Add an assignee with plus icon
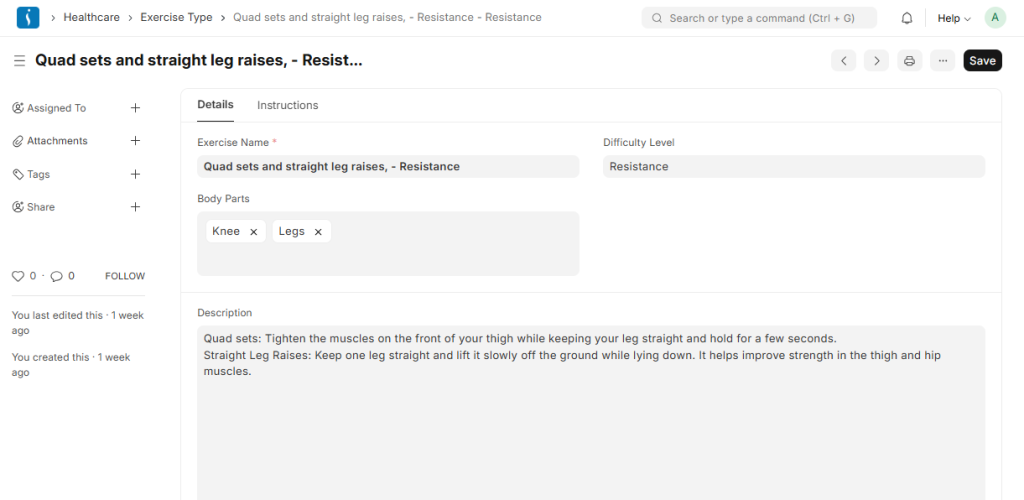 (x=136, y=108)
